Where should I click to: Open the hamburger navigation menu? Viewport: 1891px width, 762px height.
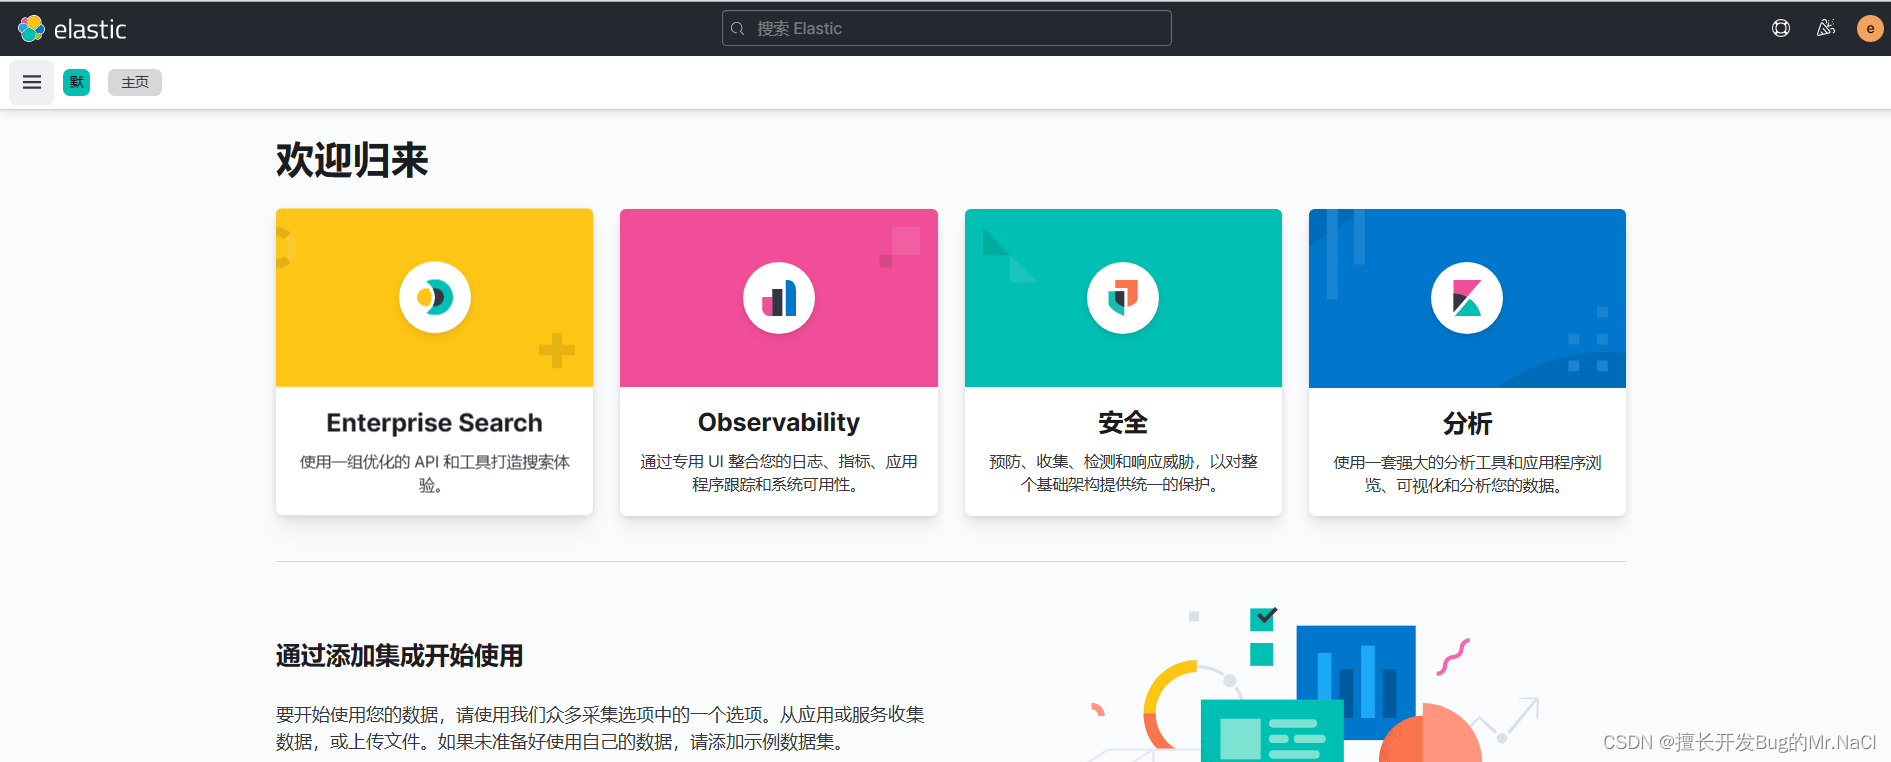point(32,82)
